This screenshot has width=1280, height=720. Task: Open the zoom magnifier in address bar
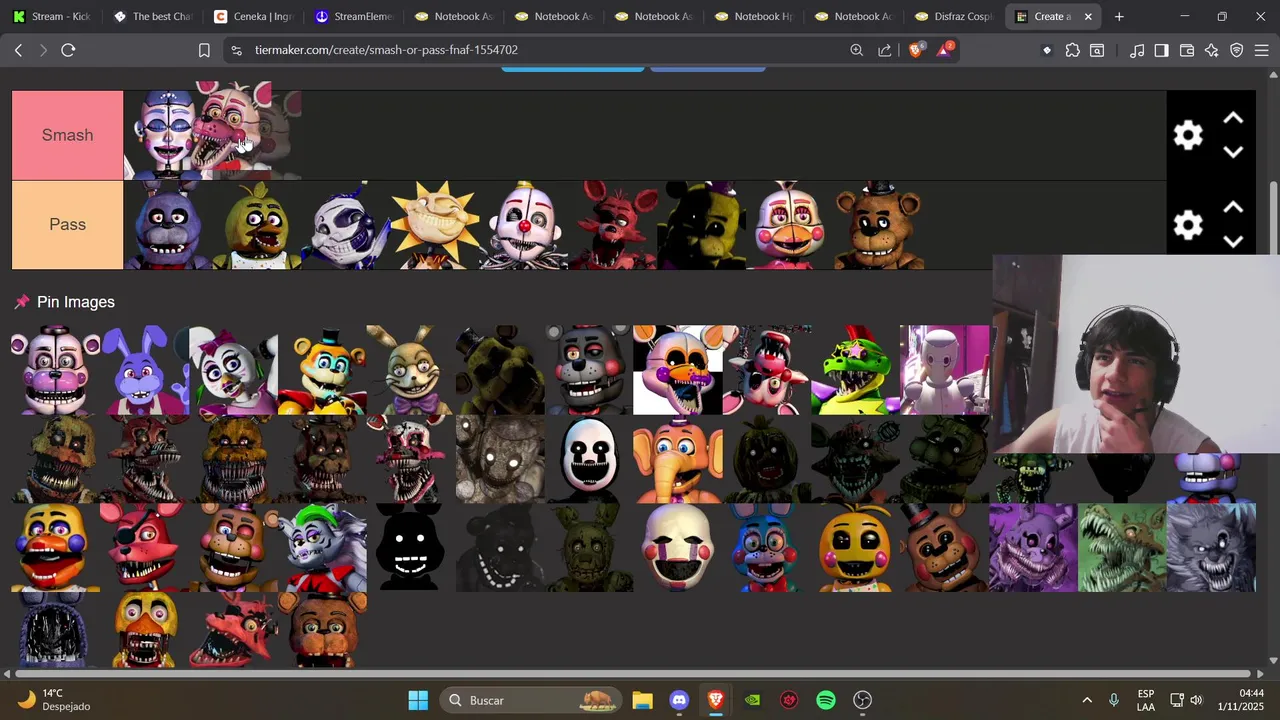pos(856,50)
